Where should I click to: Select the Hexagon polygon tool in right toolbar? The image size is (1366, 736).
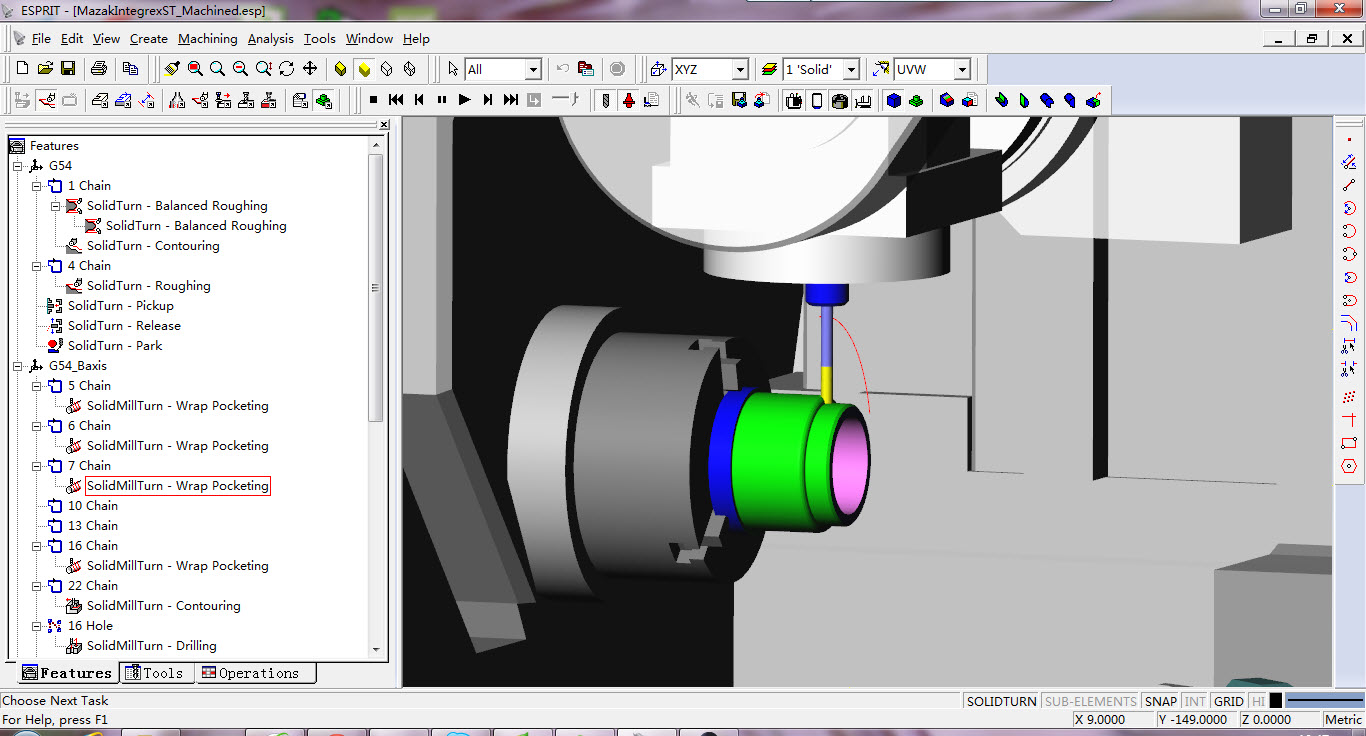[x=1349, y=466]
